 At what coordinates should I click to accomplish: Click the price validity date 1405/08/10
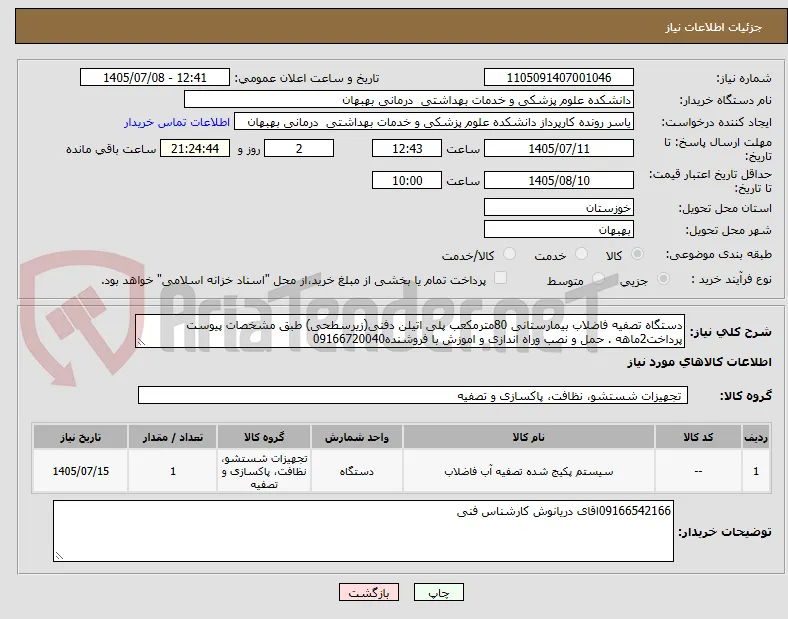tap(559, 180)
